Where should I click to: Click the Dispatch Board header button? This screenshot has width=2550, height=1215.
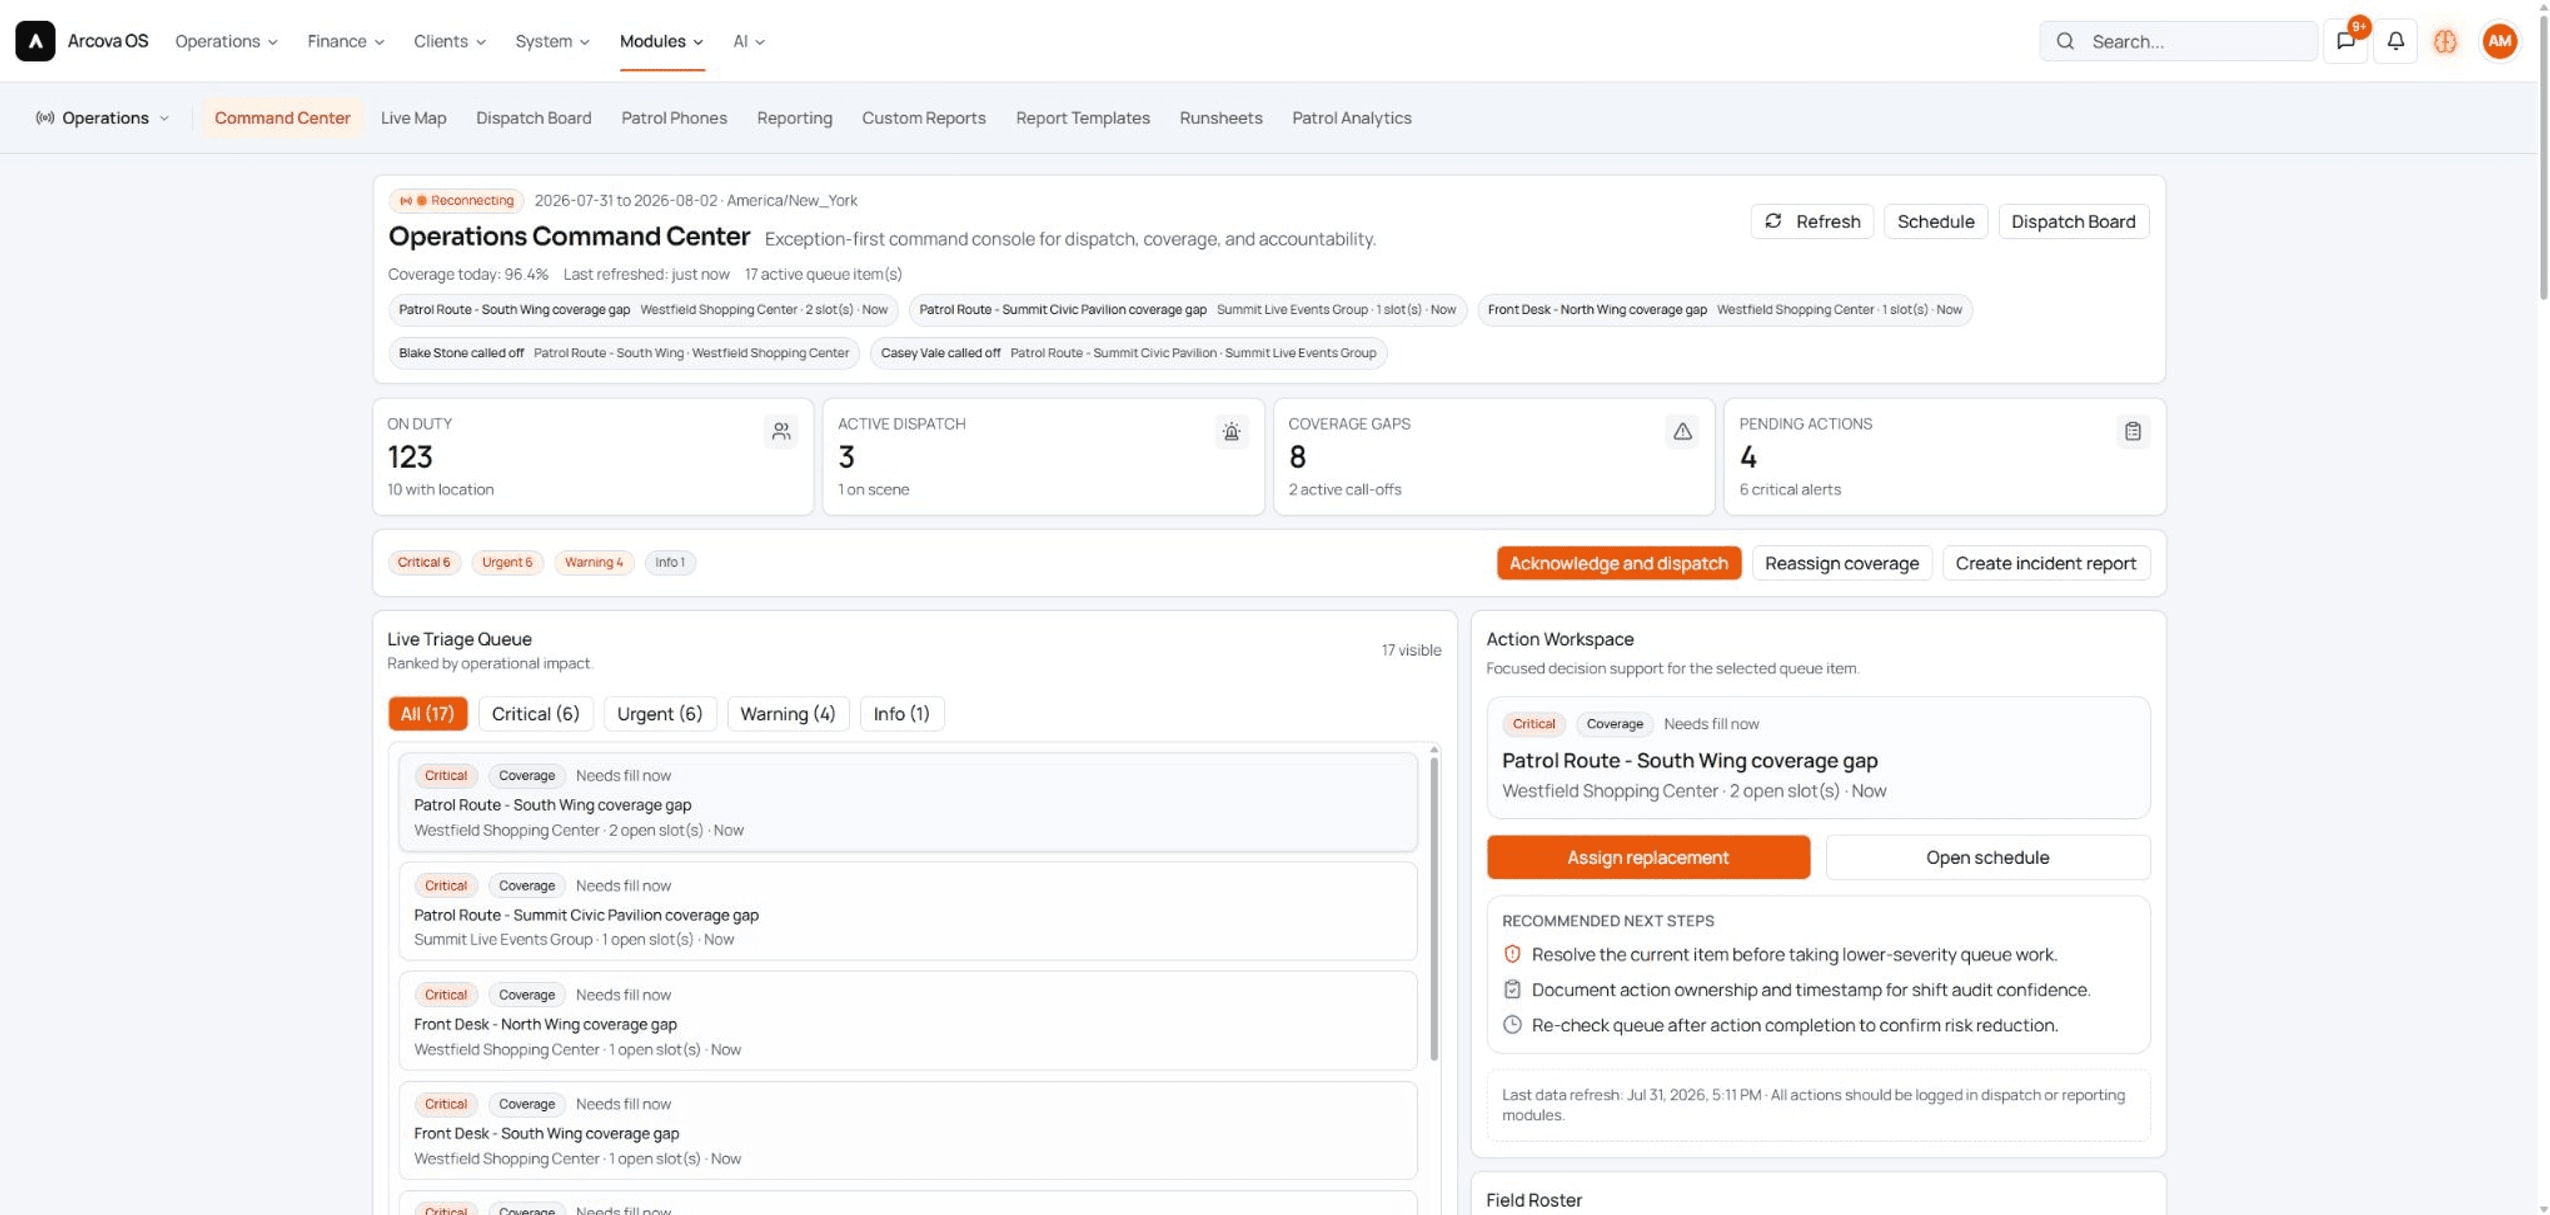[x=2072, y=221]
